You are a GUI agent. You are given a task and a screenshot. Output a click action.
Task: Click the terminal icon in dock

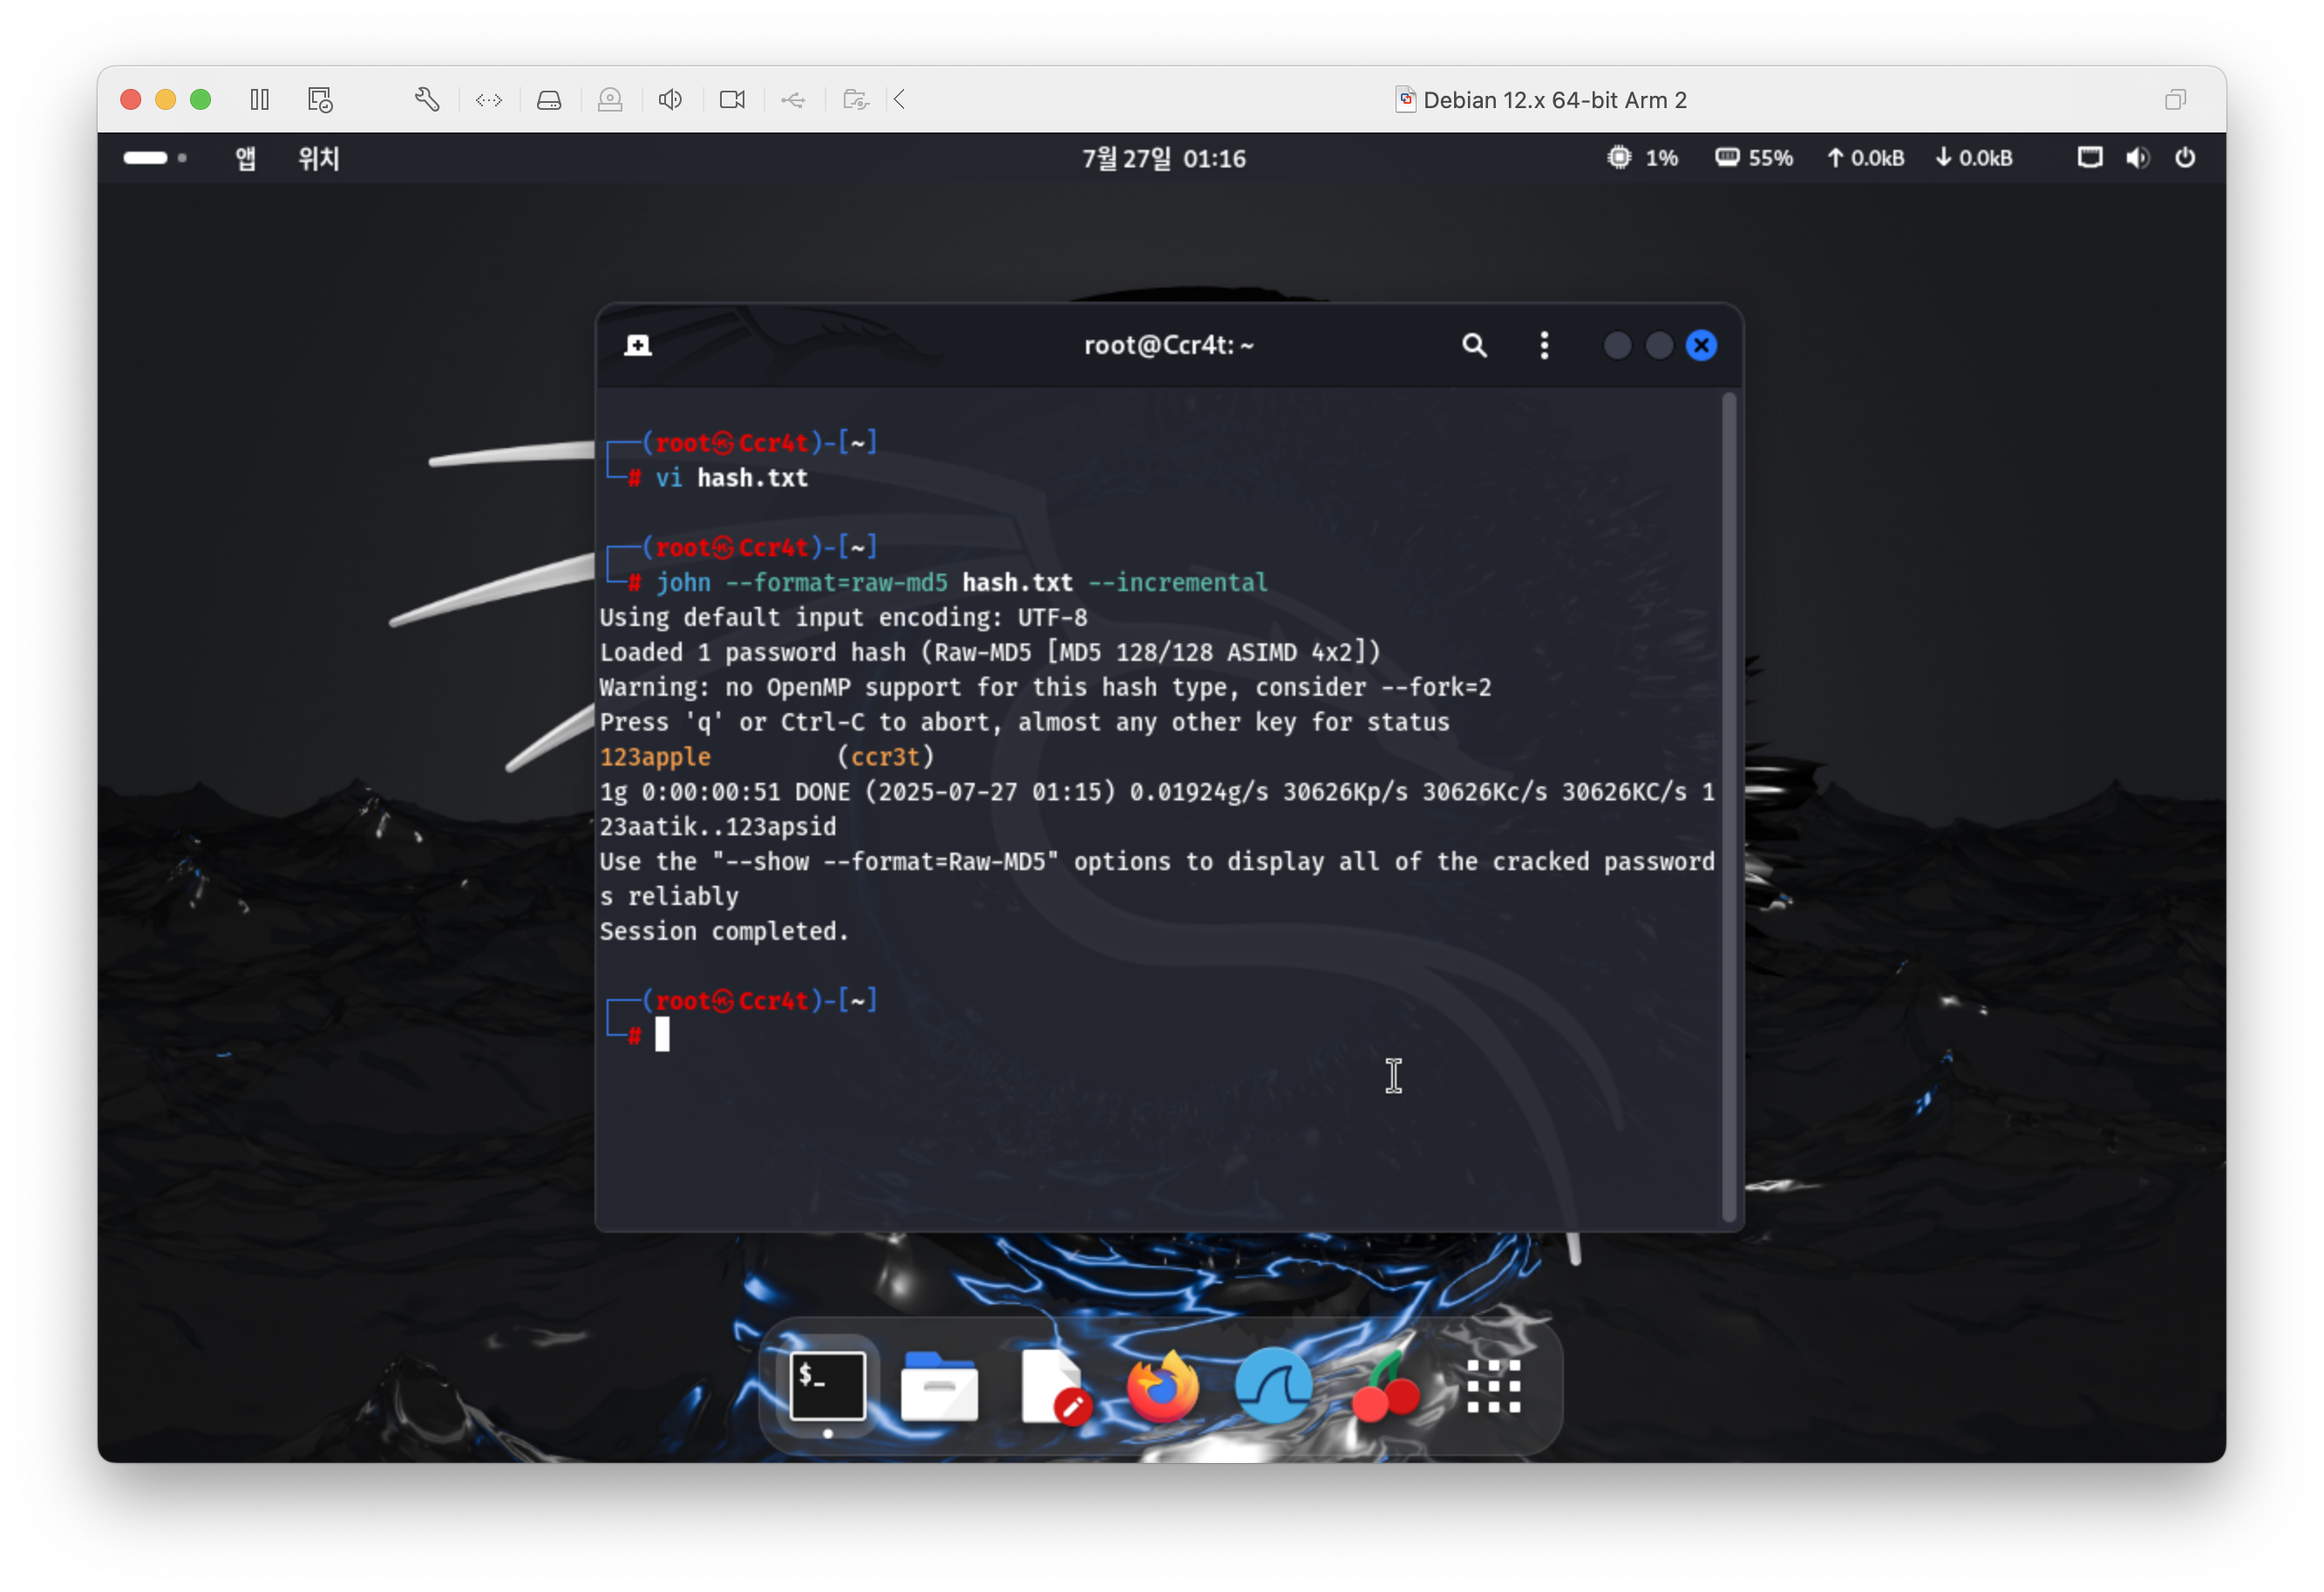tap(827, 1387)
